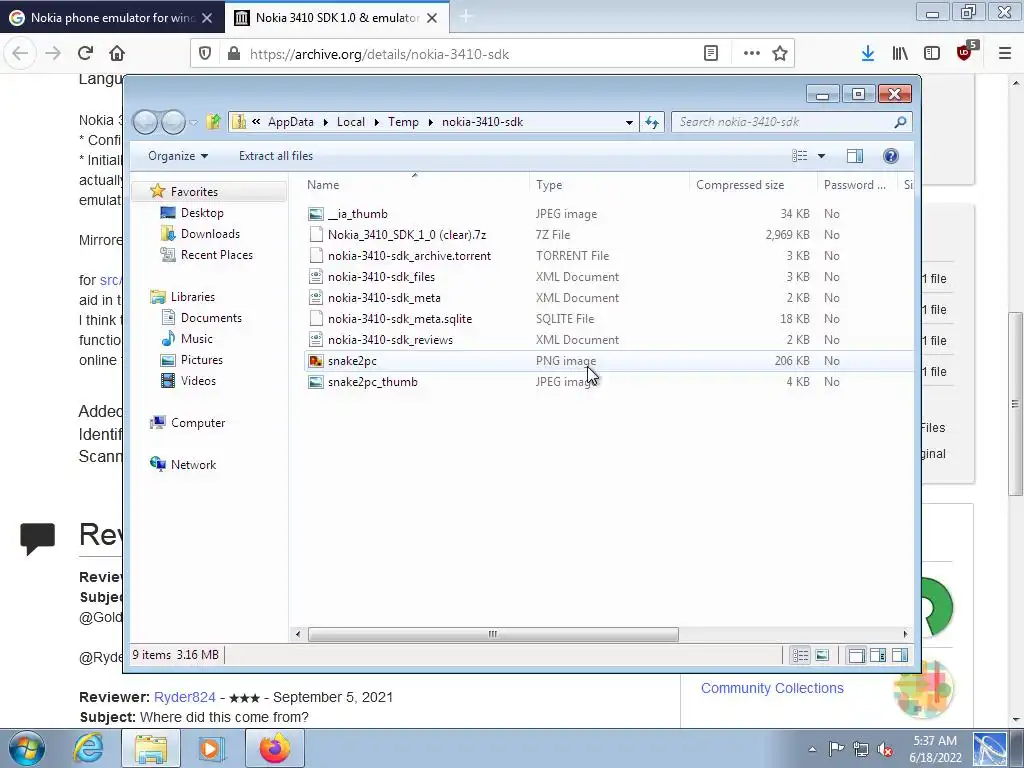Open a new Firefox tab

coord(466,16)
